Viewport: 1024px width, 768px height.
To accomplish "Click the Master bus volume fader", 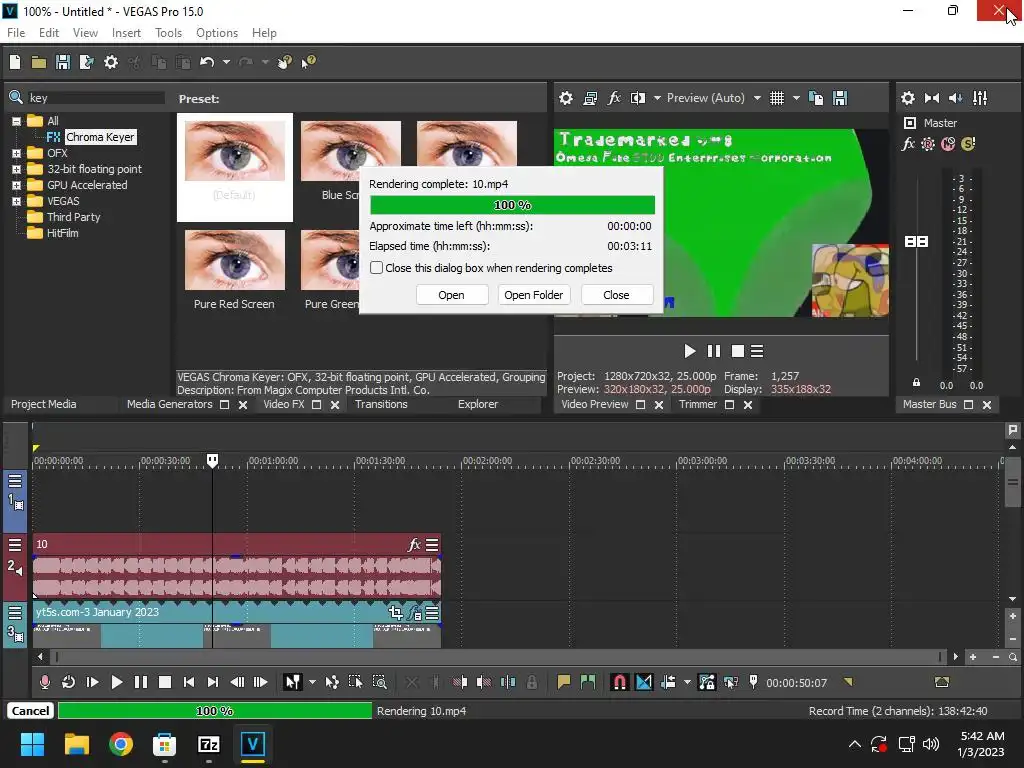I will point(916,242).
